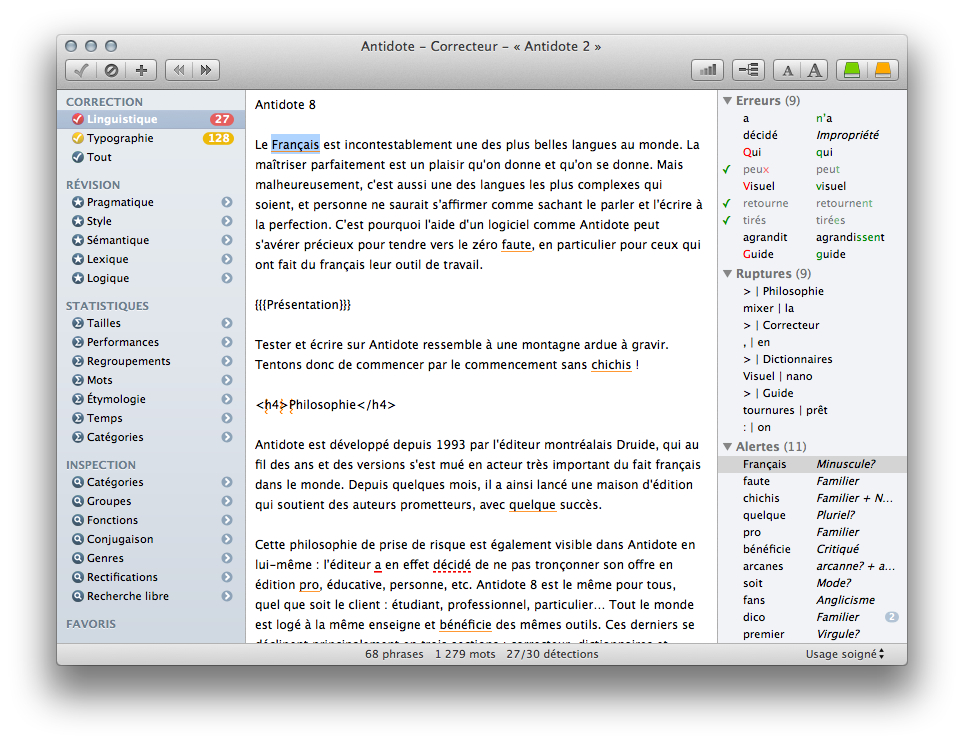Viewport: 964px width, 744px height.
Task: Go to next detection with double-right arrow
Action: pyautogui.click(x=206, y=70)
